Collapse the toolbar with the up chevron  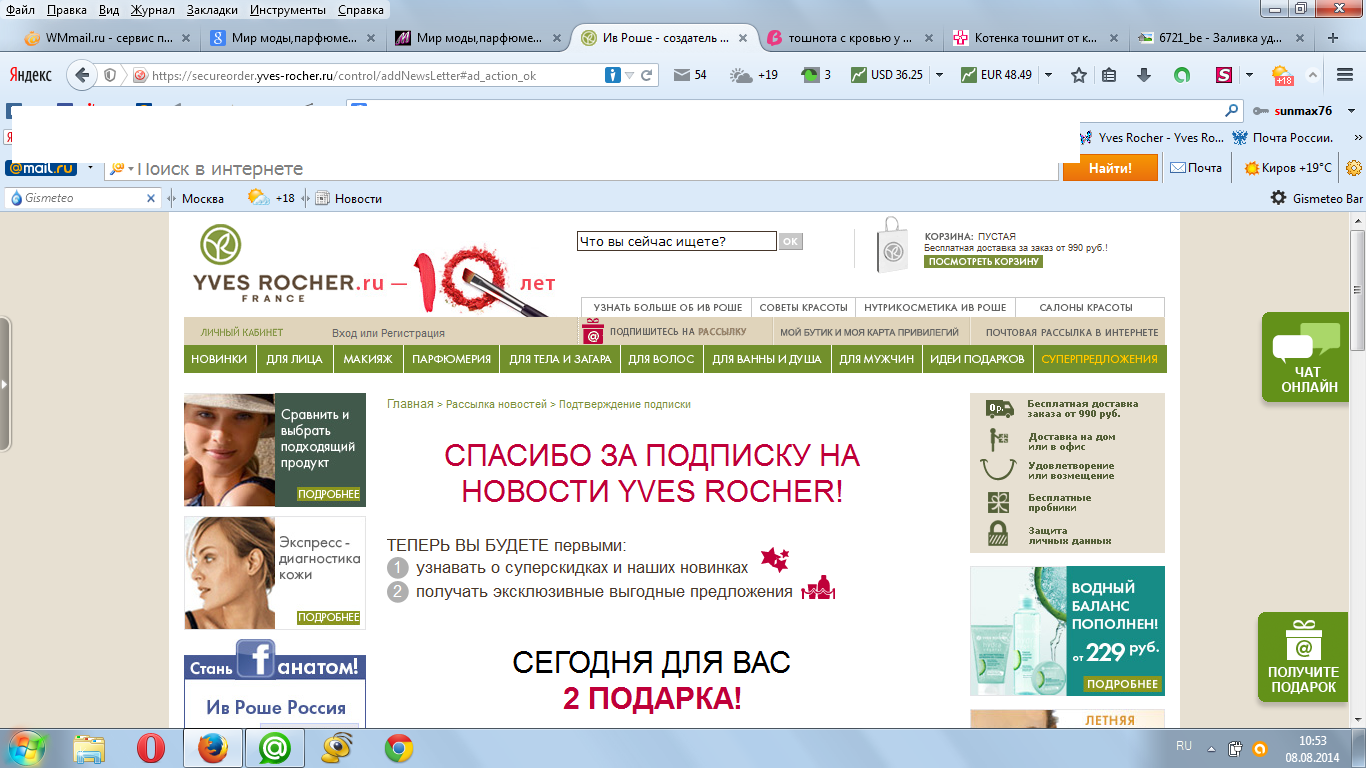(x=1312, y=75)
